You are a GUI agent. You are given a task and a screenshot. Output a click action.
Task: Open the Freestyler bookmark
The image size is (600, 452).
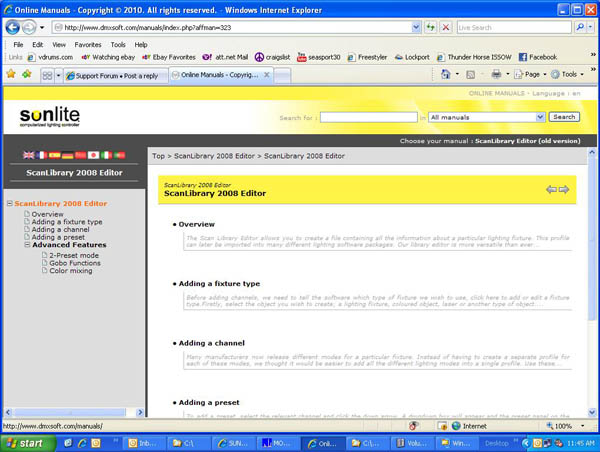pyautogui.click(x=367, y=57)
